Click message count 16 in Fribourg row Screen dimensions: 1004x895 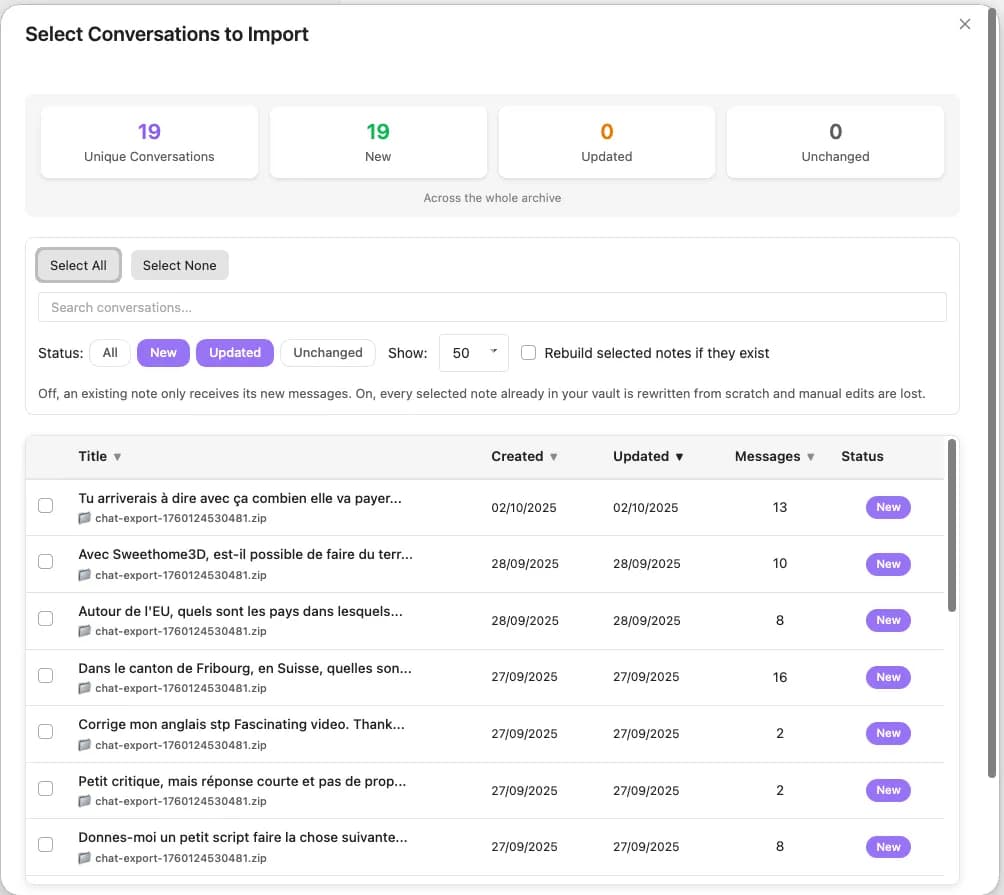point(779,677)
